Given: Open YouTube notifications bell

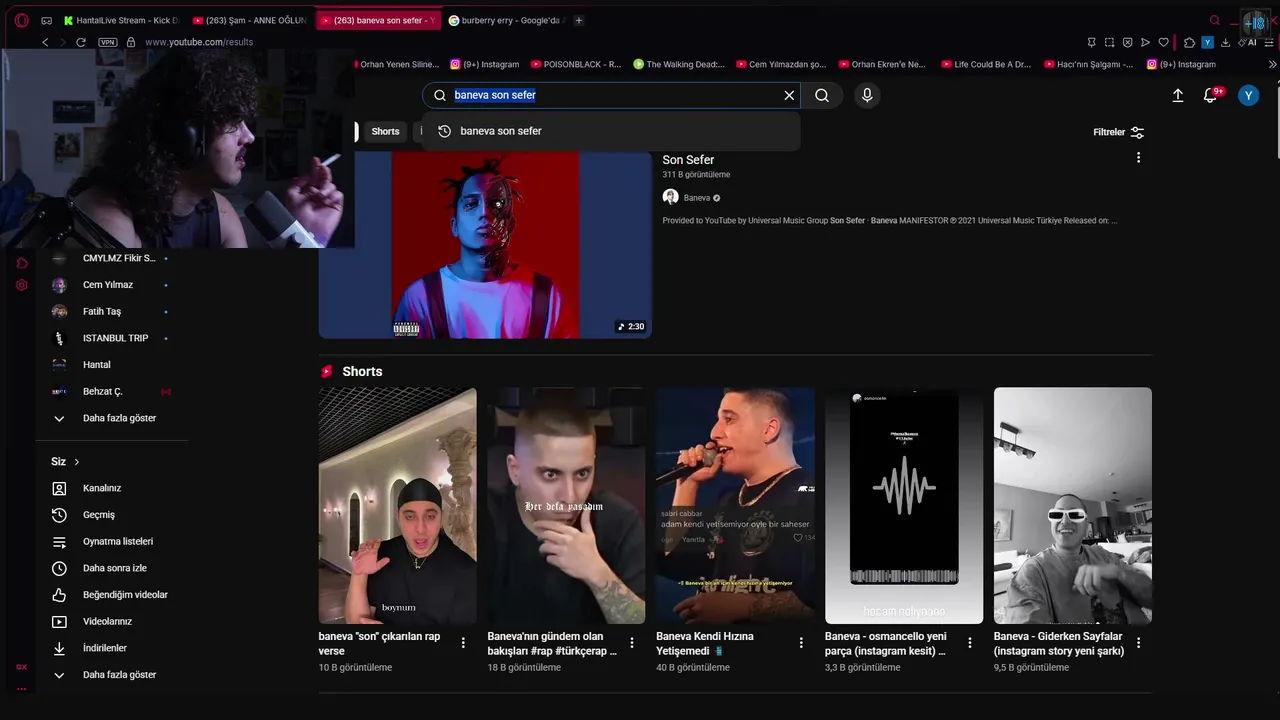Looking at the screenshot, I should 1210,95.
